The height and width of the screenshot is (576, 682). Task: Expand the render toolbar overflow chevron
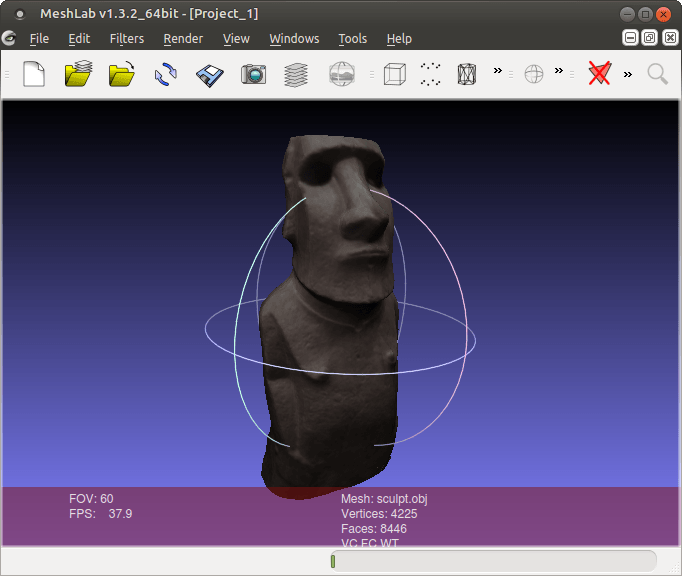pyautogui.click(x=498, y=72)
